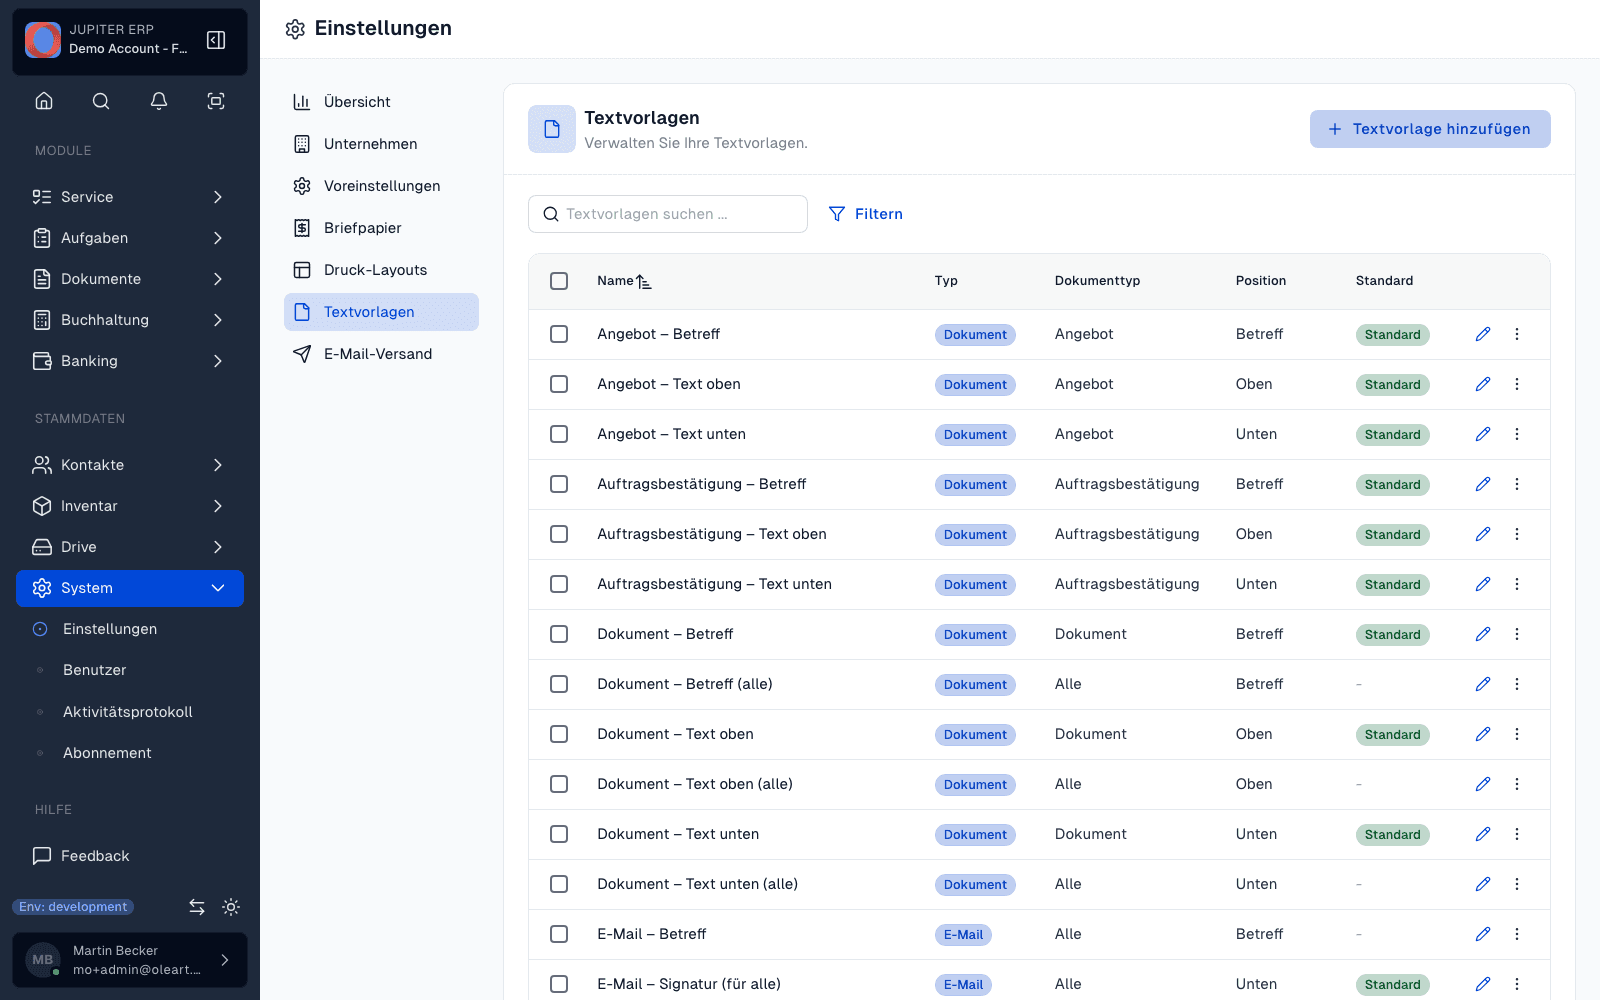
Task: Edit the Angebot – Betreff template pencil
Action: [x=1483, y=334]
